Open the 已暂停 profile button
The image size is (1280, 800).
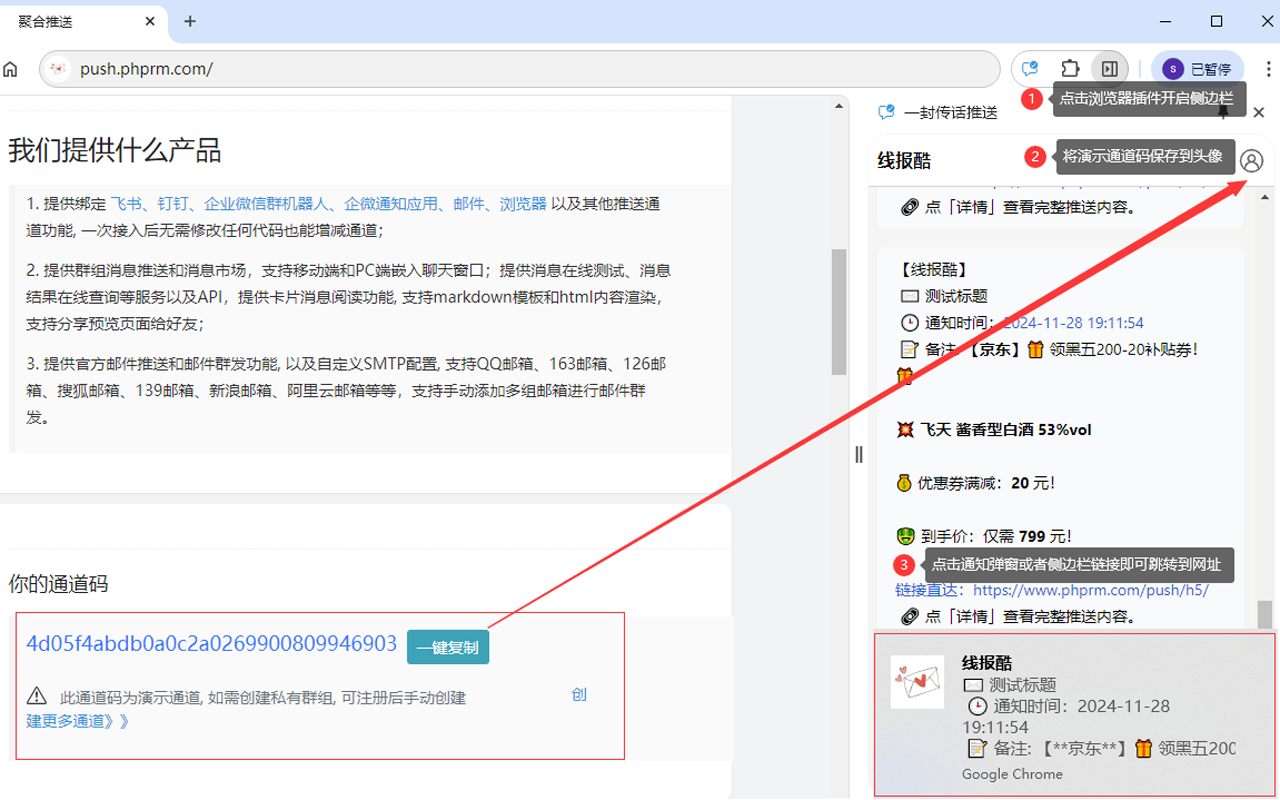coord(1197,69)
